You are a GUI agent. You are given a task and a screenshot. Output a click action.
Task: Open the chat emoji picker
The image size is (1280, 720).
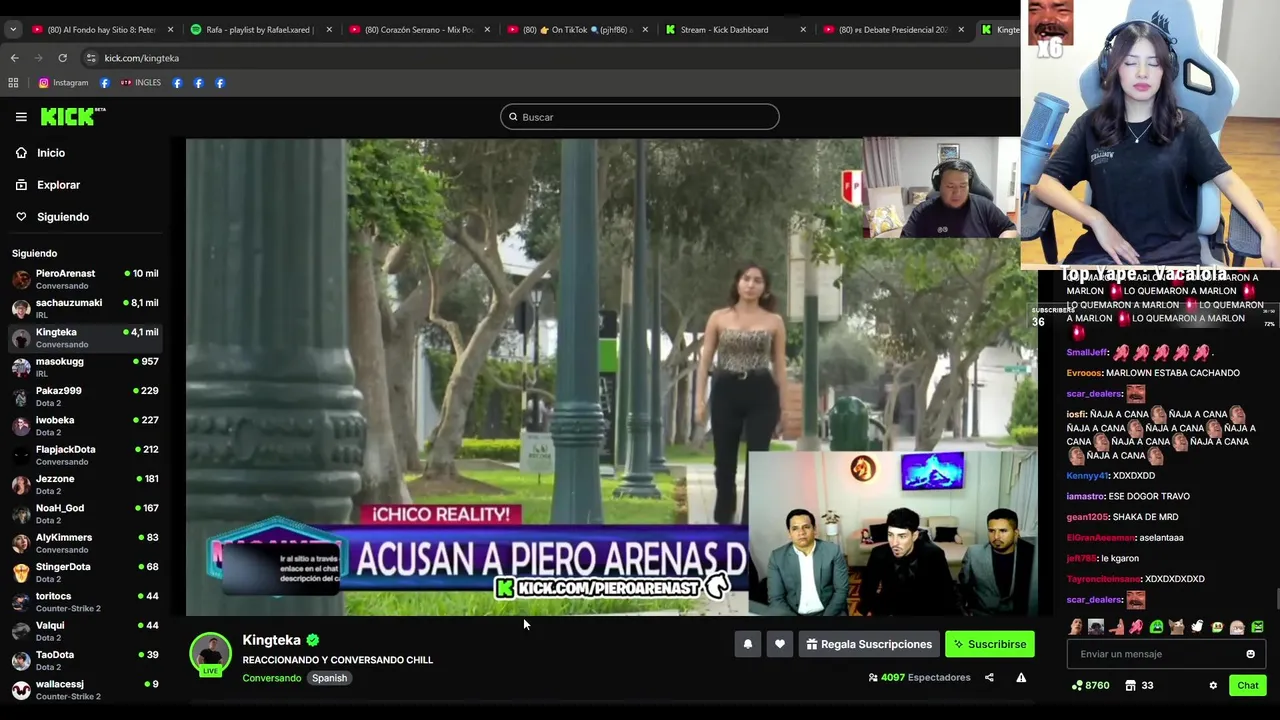click(x=1250, y=654)
